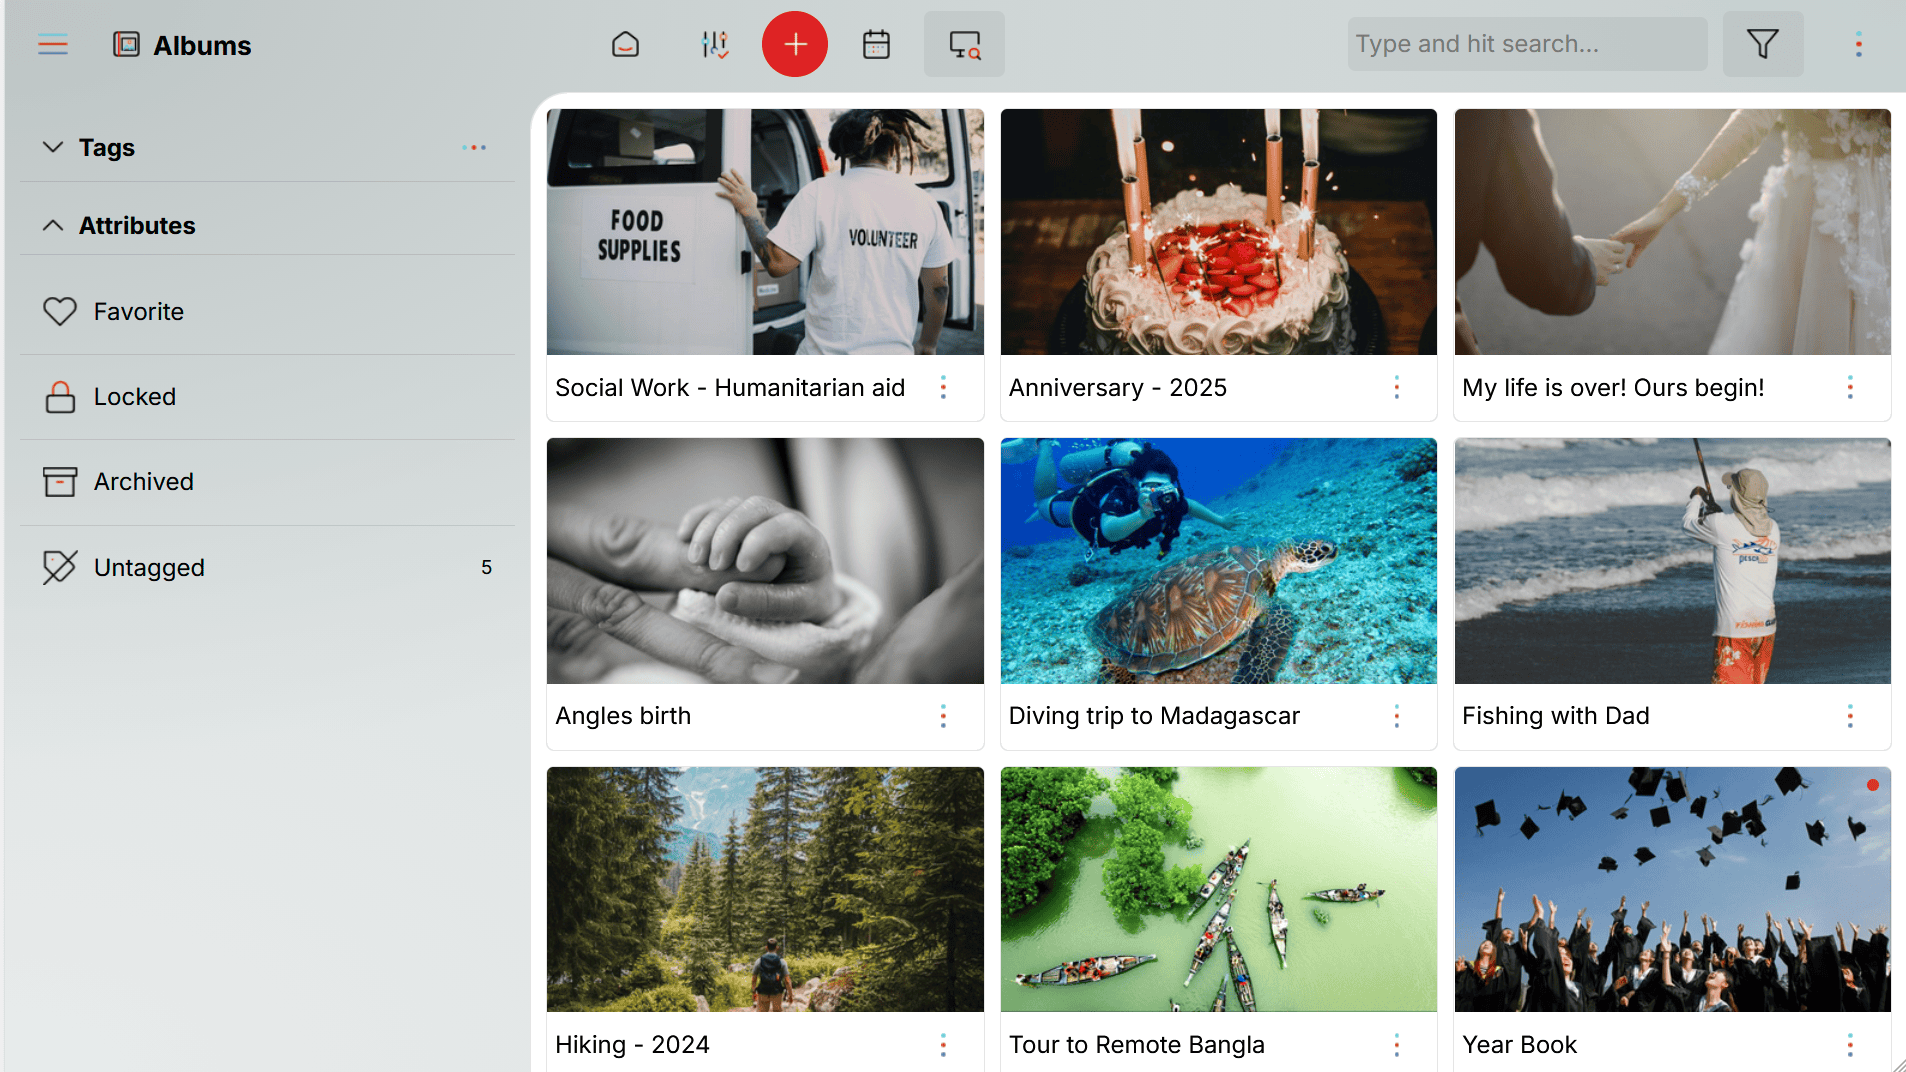1906x1072 pixels.
Task: Select the Locked attribute filter
Action: [x=134, y=396]
